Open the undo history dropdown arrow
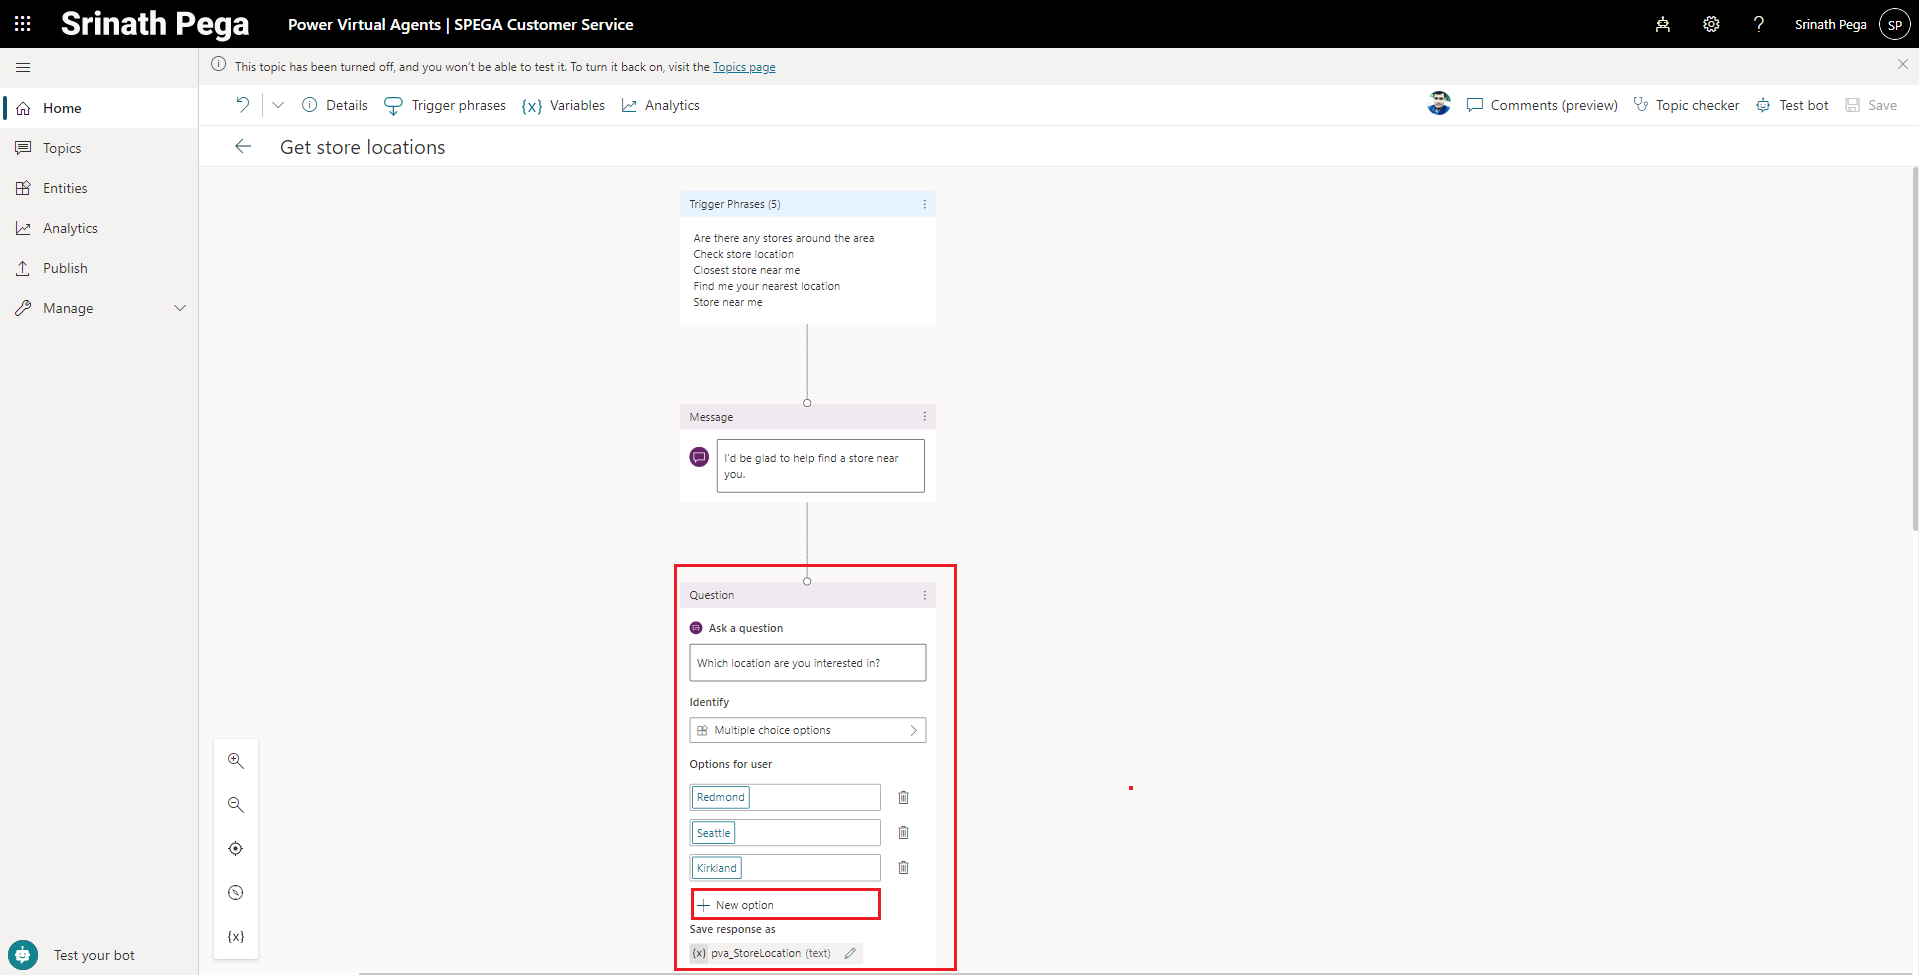1919x975 pixels. [278, 105]
